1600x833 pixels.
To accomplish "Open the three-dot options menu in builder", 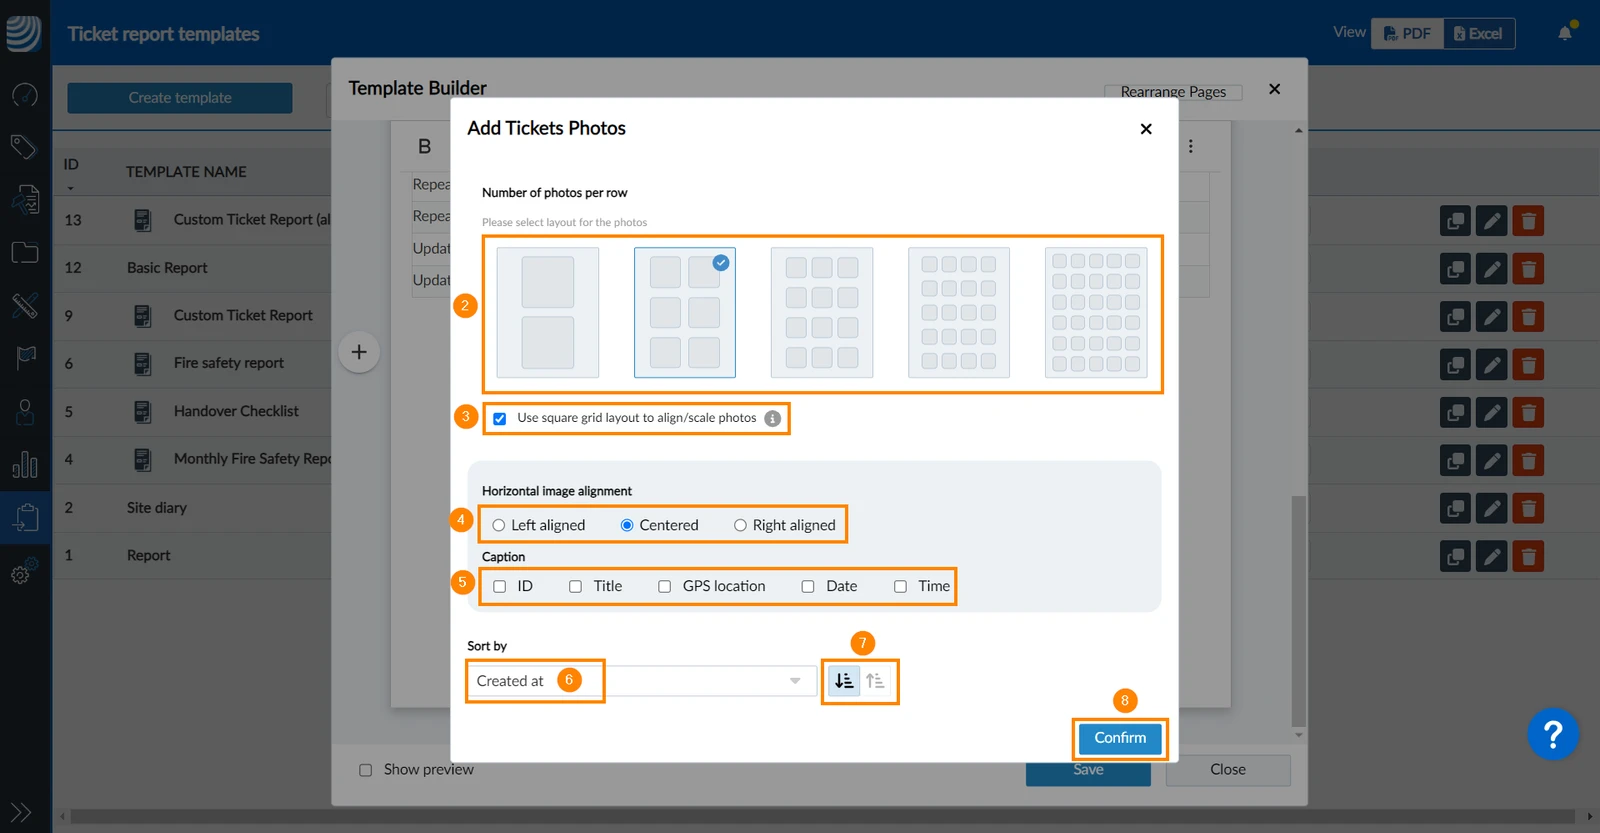I will tap(1190, 146).
